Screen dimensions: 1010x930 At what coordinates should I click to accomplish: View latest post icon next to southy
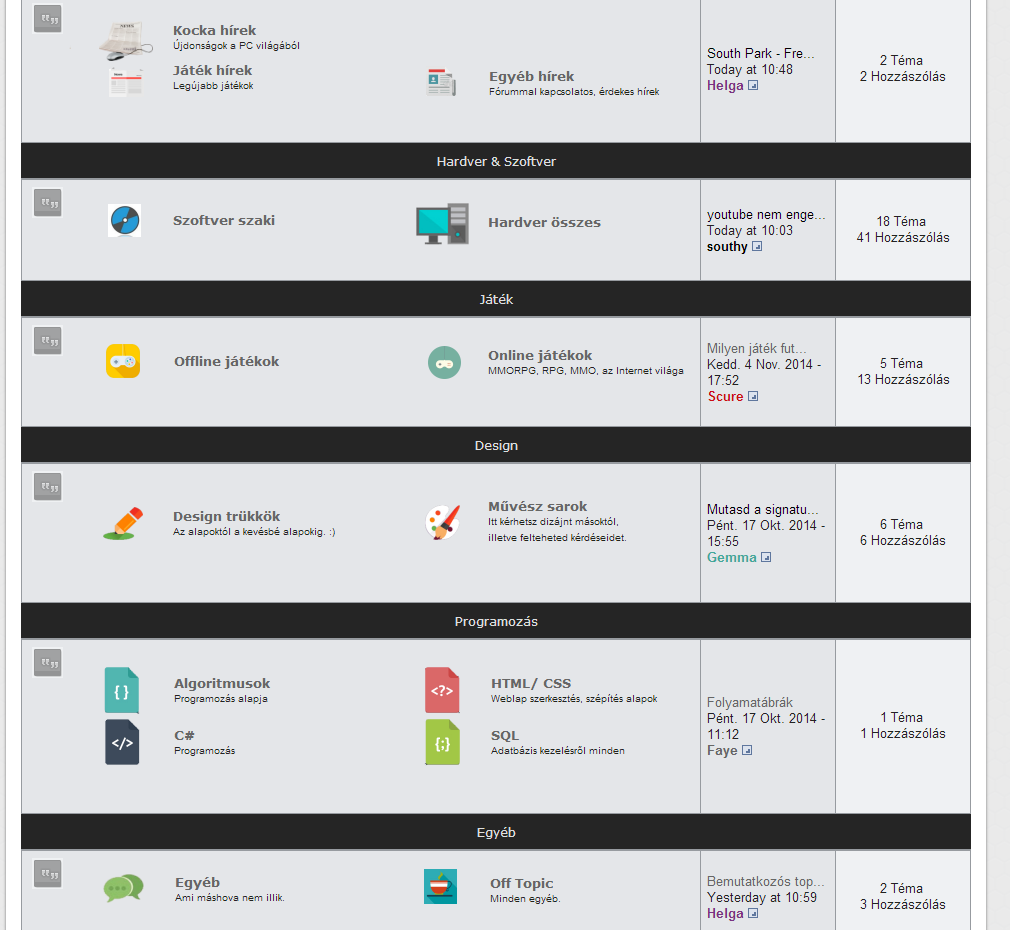[x=758, y=247]
